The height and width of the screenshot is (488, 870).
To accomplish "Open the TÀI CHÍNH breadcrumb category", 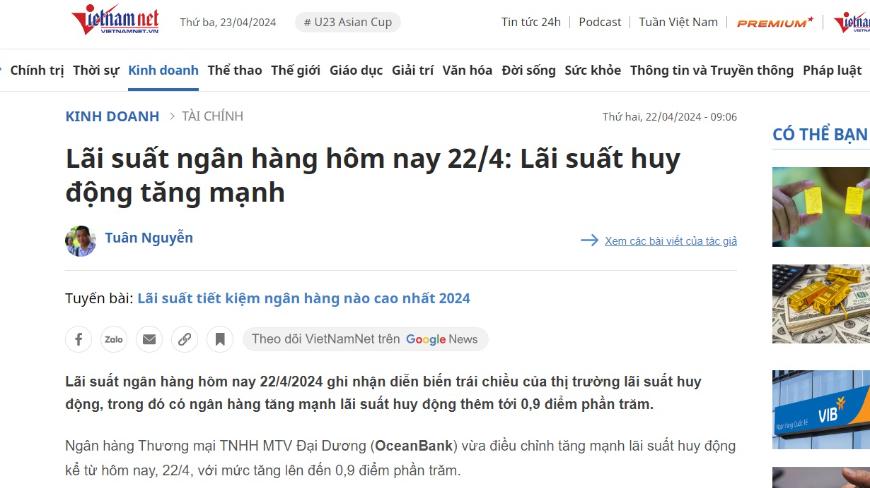I will point(213,116).
